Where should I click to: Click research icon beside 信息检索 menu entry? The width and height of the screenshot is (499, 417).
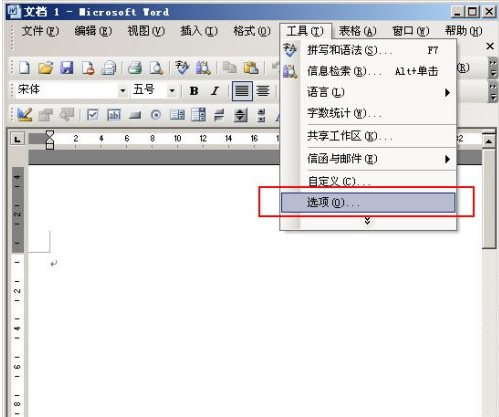tap(290, 71)
